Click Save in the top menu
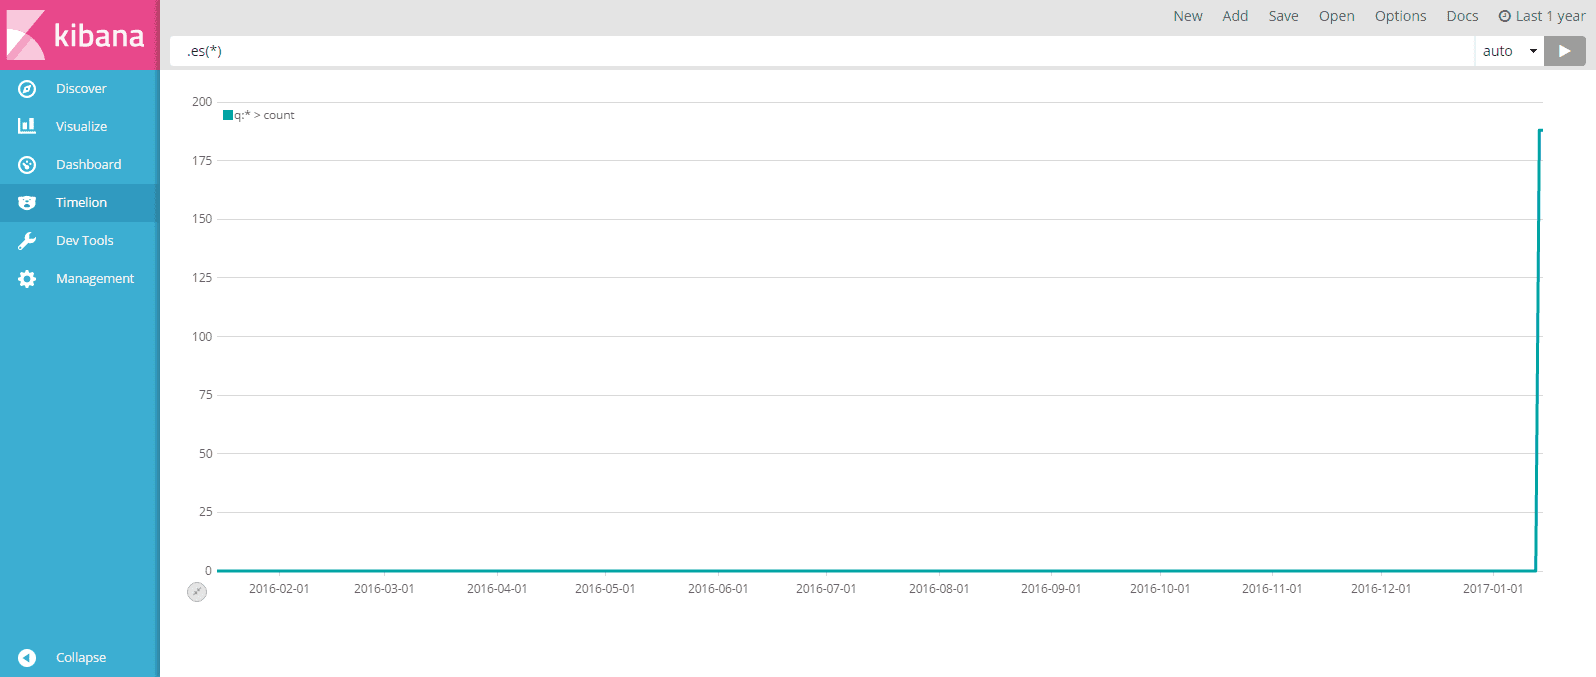The height and width of the screenshot is (677, 1596). 1284,16
